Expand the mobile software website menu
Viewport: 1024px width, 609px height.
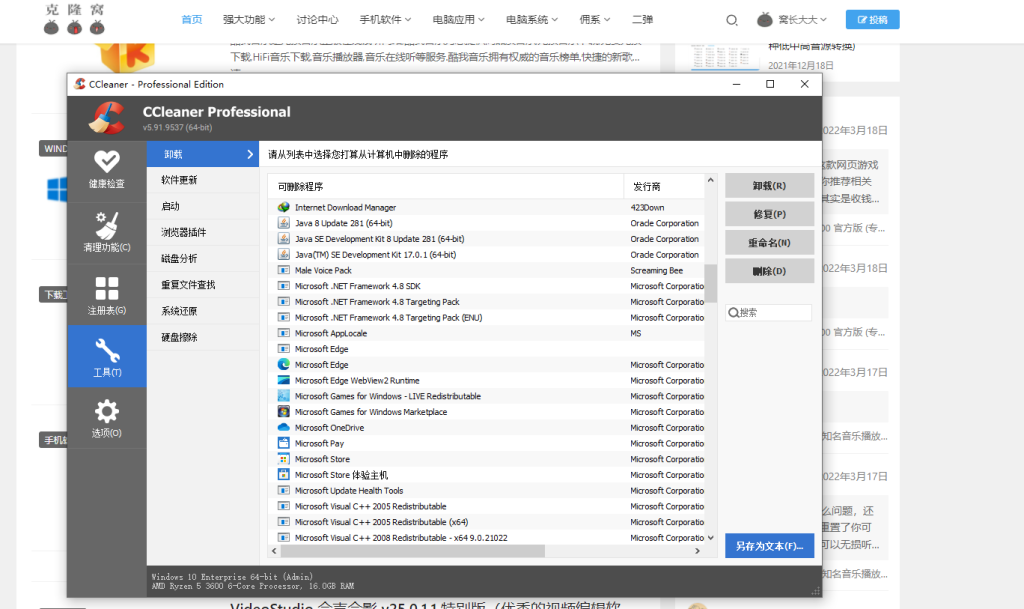coord(385,20)
